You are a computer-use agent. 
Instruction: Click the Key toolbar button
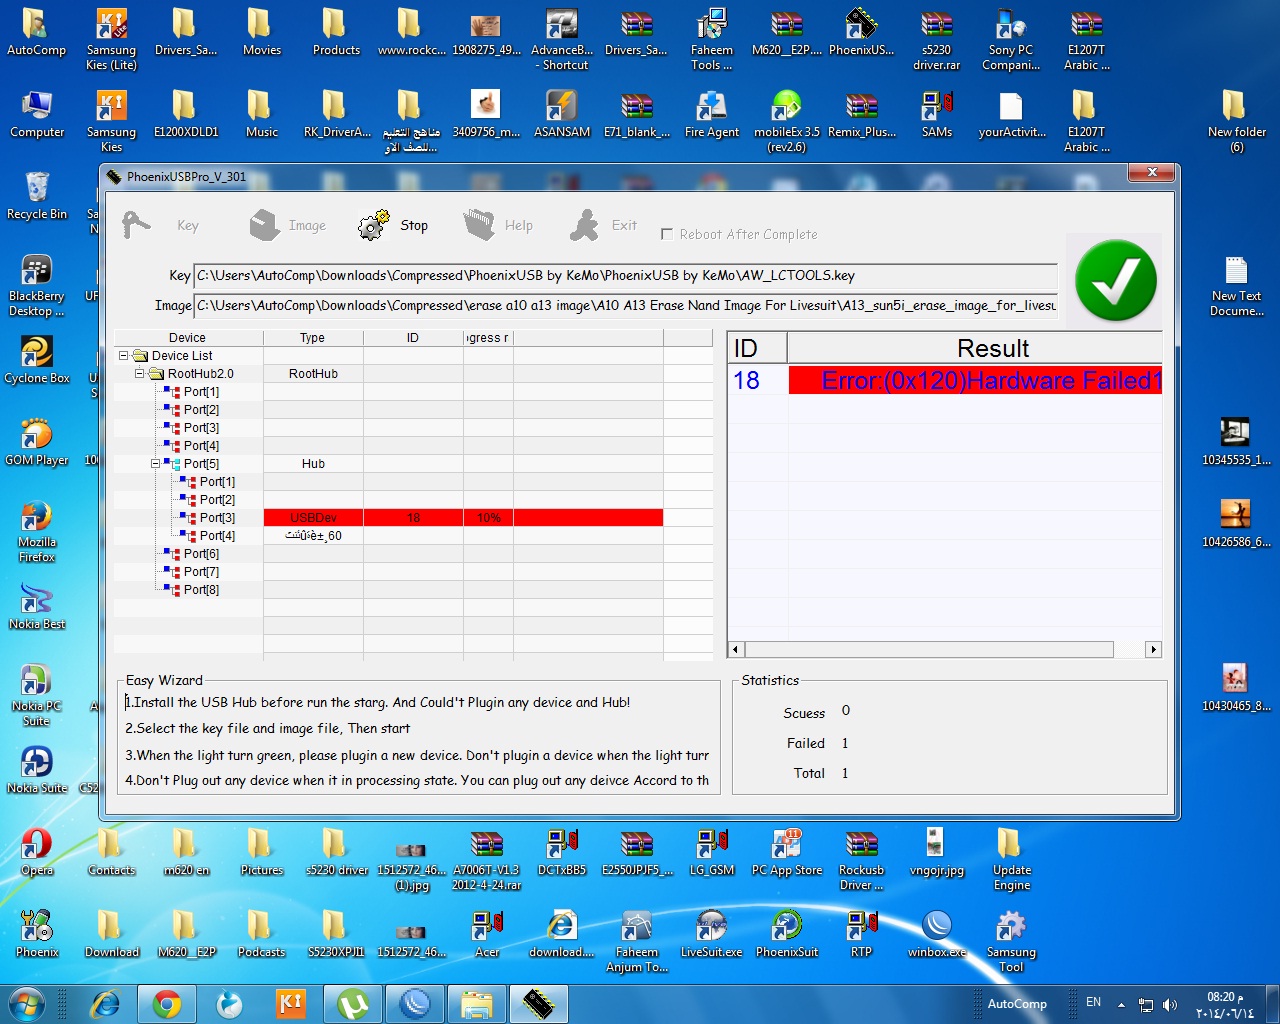(161, 225)
